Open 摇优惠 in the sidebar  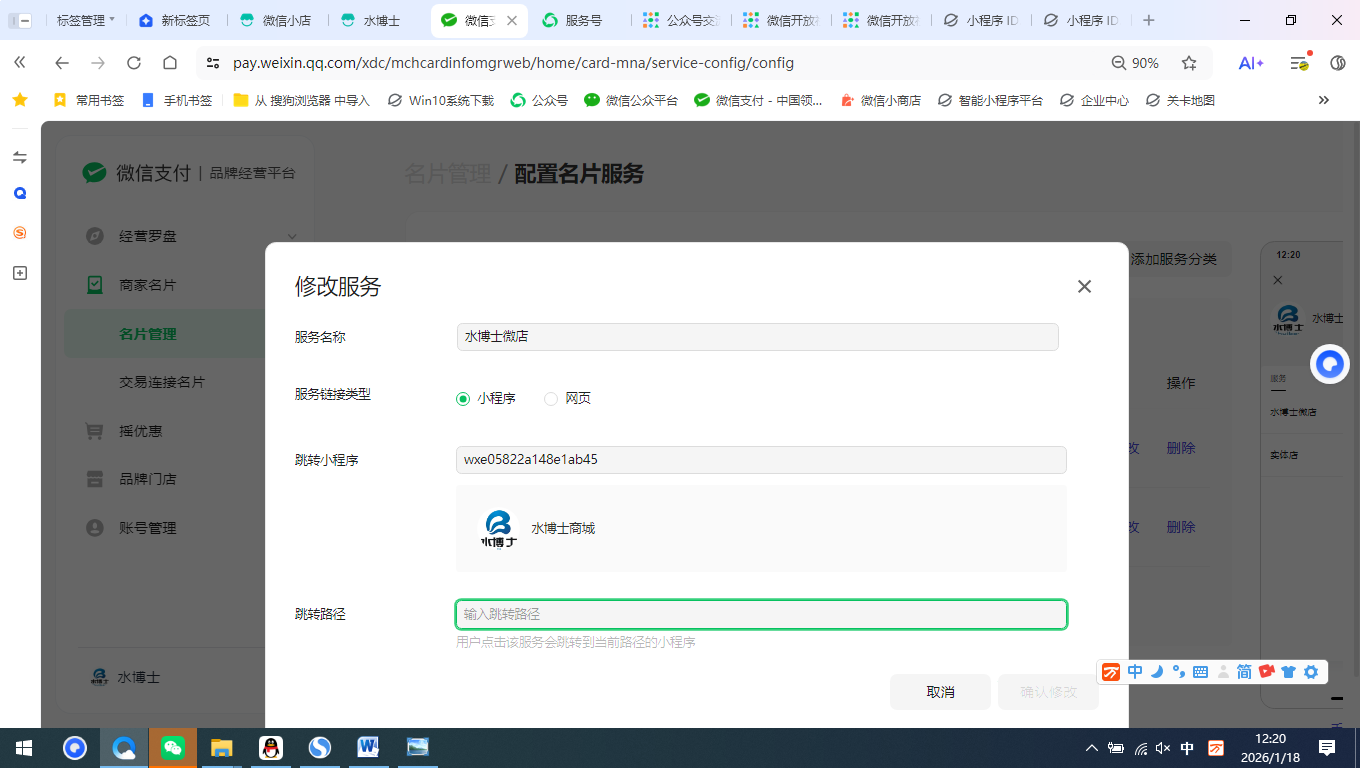click(140, 431)
